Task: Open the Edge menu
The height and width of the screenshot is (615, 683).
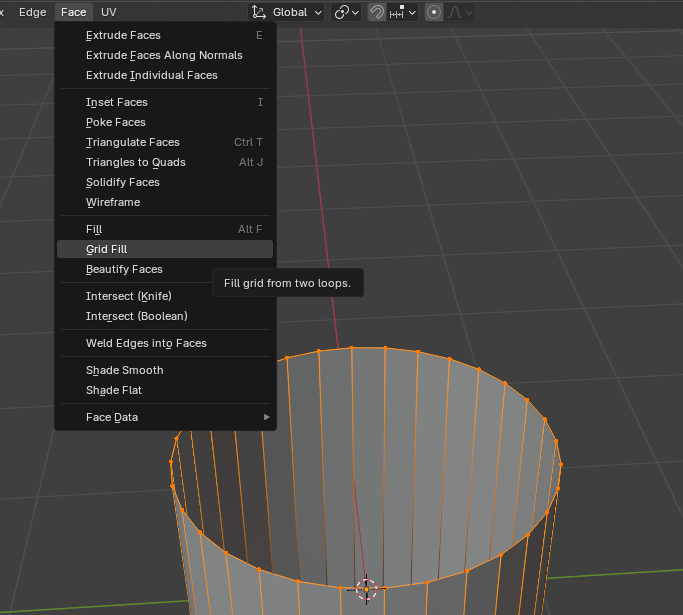Action: point(33,12)
